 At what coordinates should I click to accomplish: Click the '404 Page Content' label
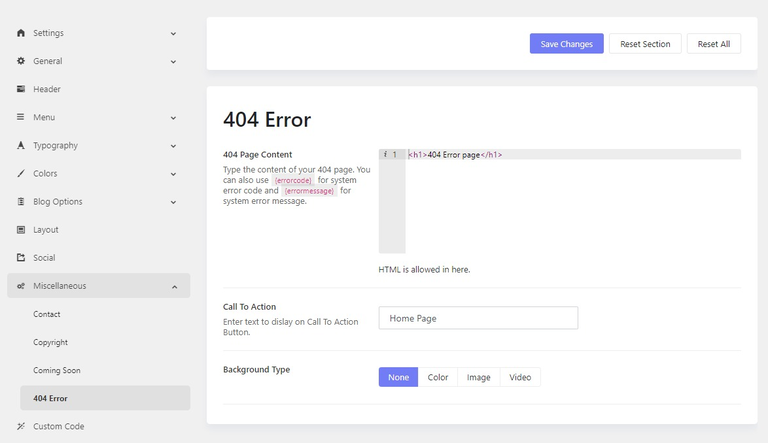tap(257, 154)
